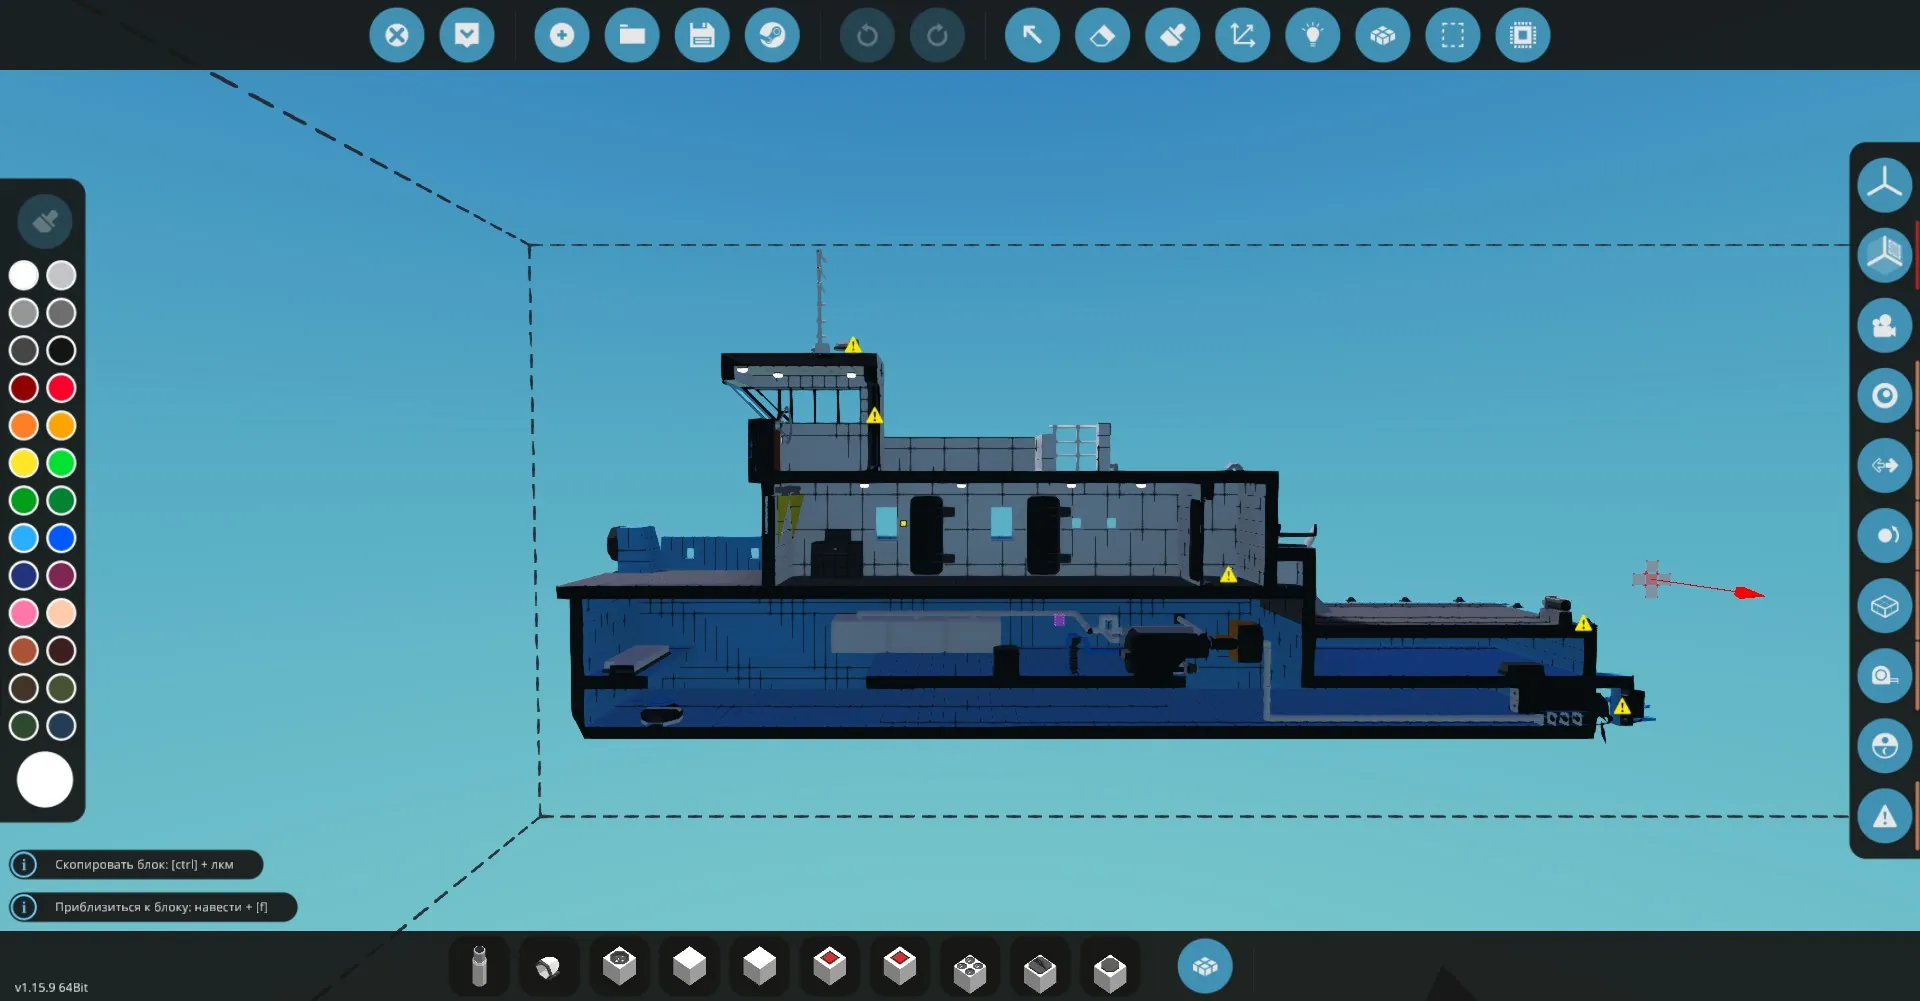Close the editor with the X button
This screenshot has width=1920, height=1001.
tap(397, 36)
